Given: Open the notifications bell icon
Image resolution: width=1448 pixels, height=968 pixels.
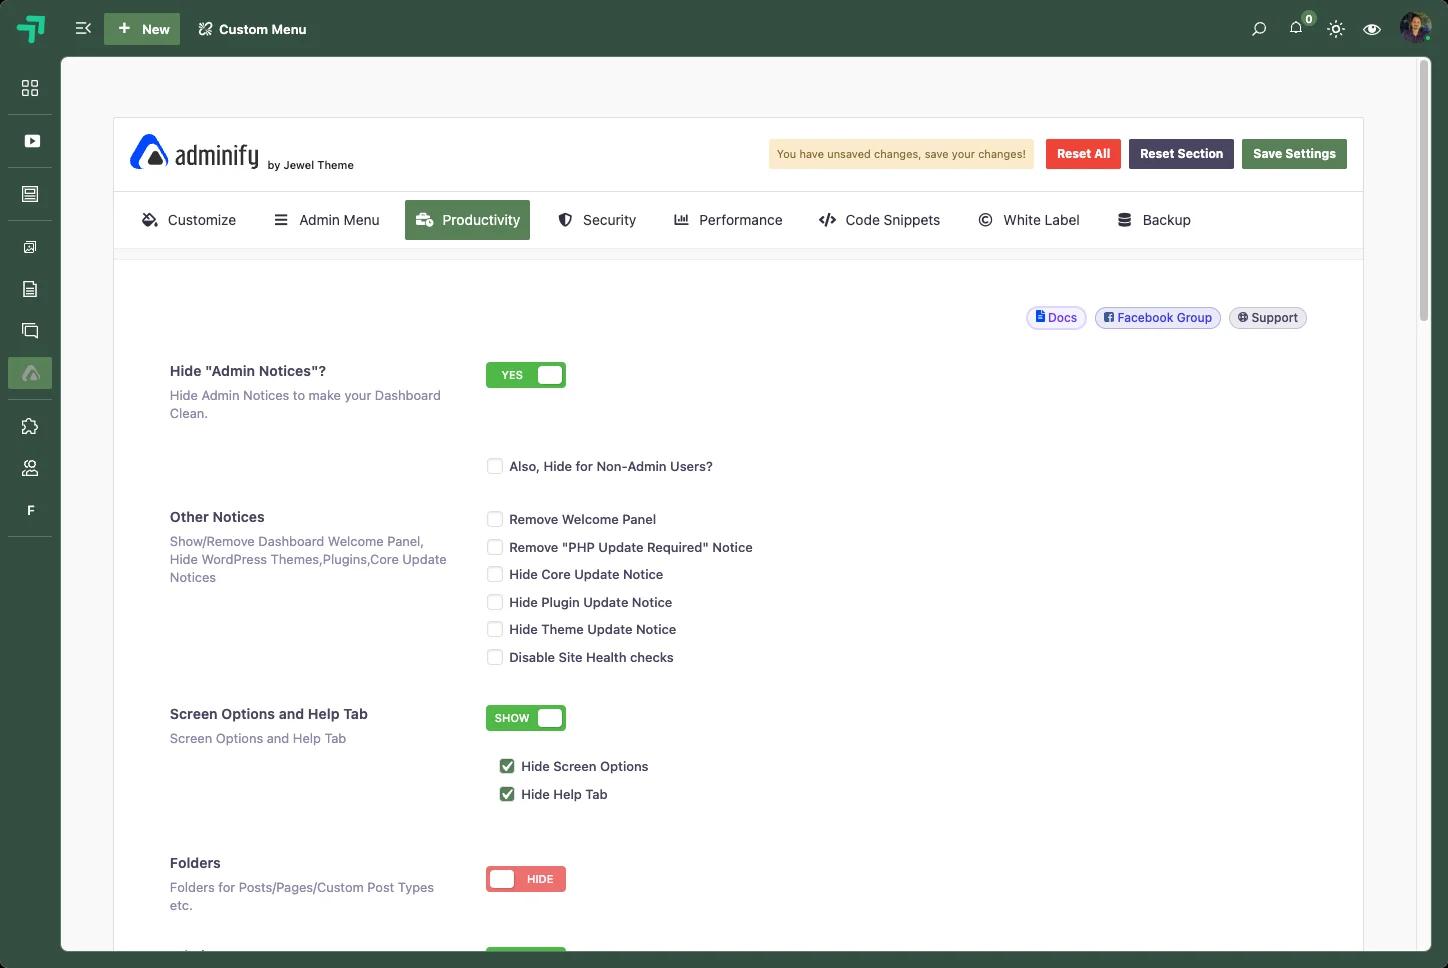Looking at the screenshot, I should [x=1296, y=28].
